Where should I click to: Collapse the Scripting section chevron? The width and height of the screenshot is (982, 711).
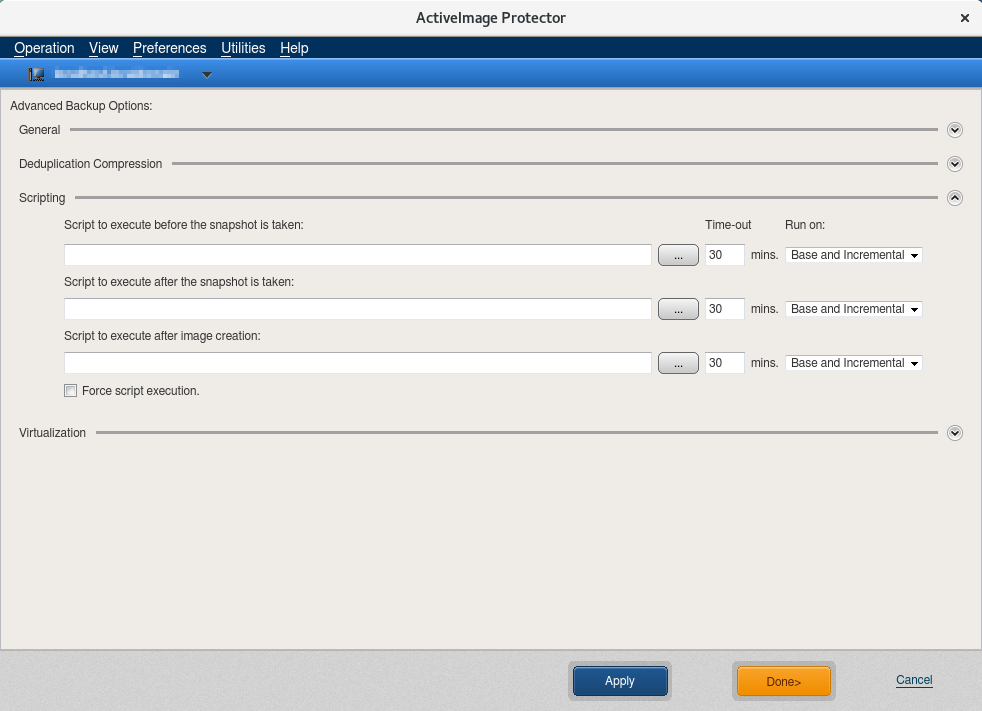click(x=954, y=198)
